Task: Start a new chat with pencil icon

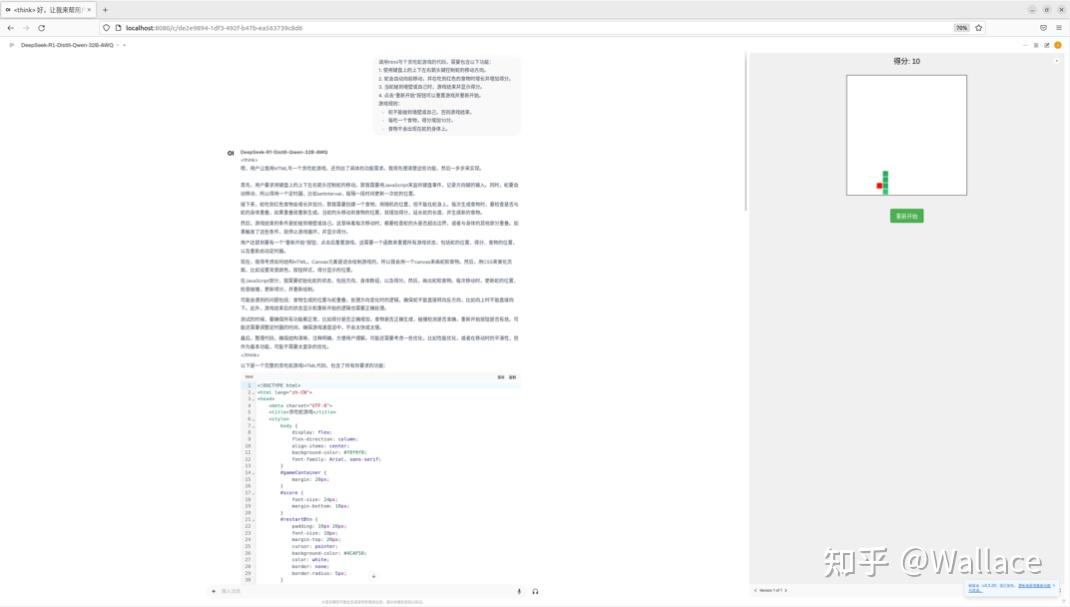Action: [1047, 45]
